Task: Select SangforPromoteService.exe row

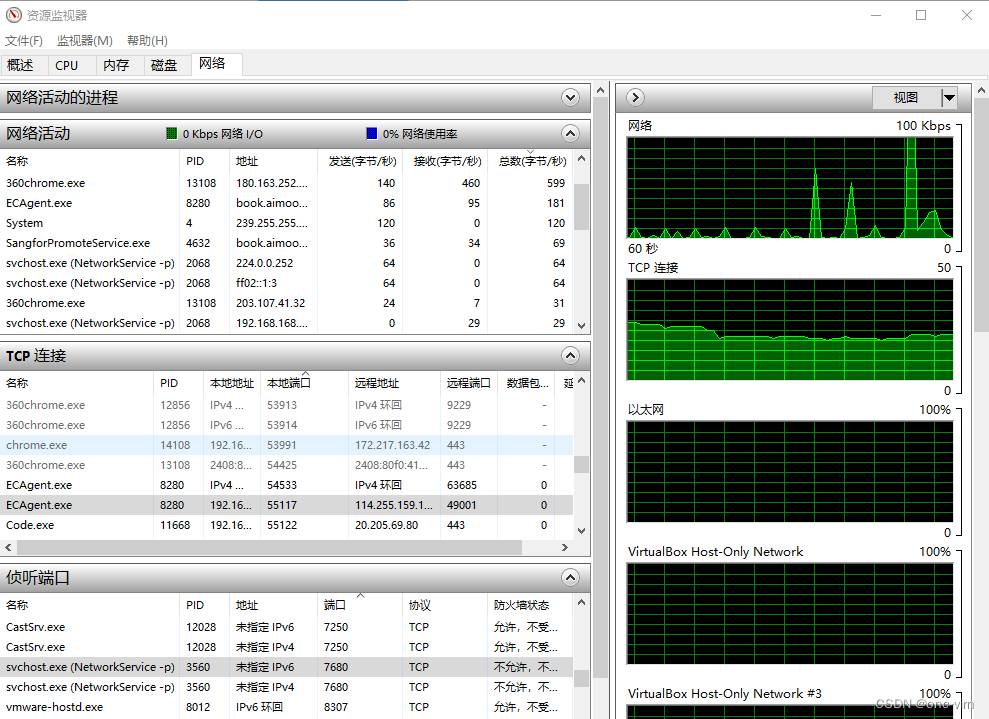Action: click(x=286, y=243)
